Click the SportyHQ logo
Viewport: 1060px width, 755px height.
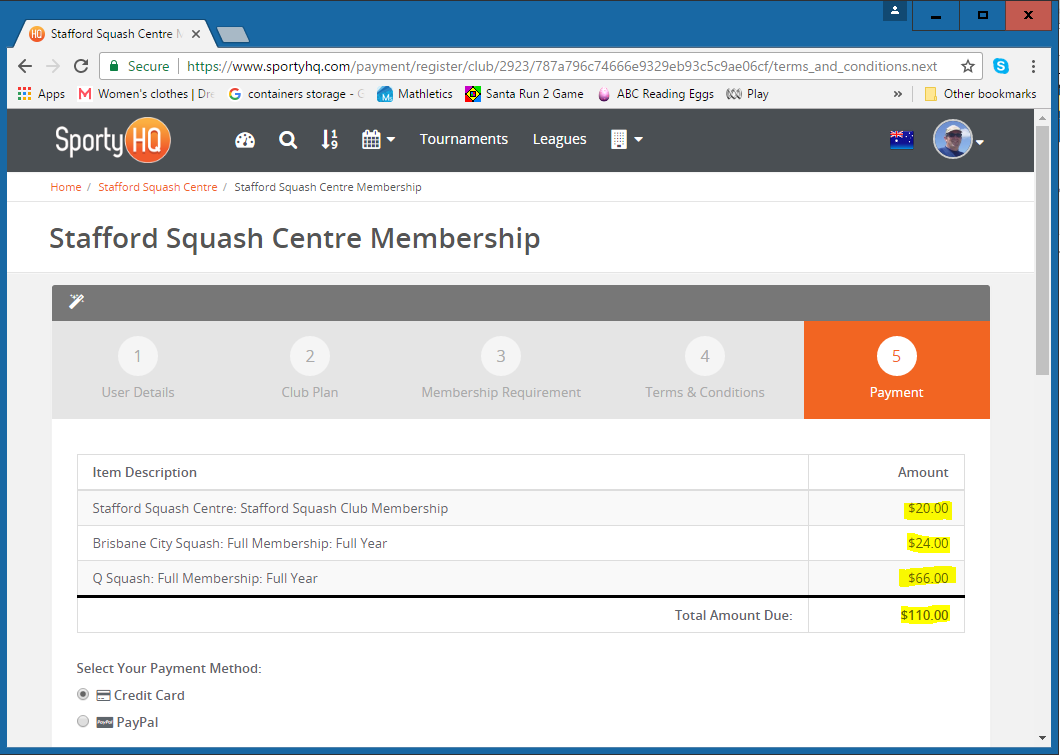point(113,140)
